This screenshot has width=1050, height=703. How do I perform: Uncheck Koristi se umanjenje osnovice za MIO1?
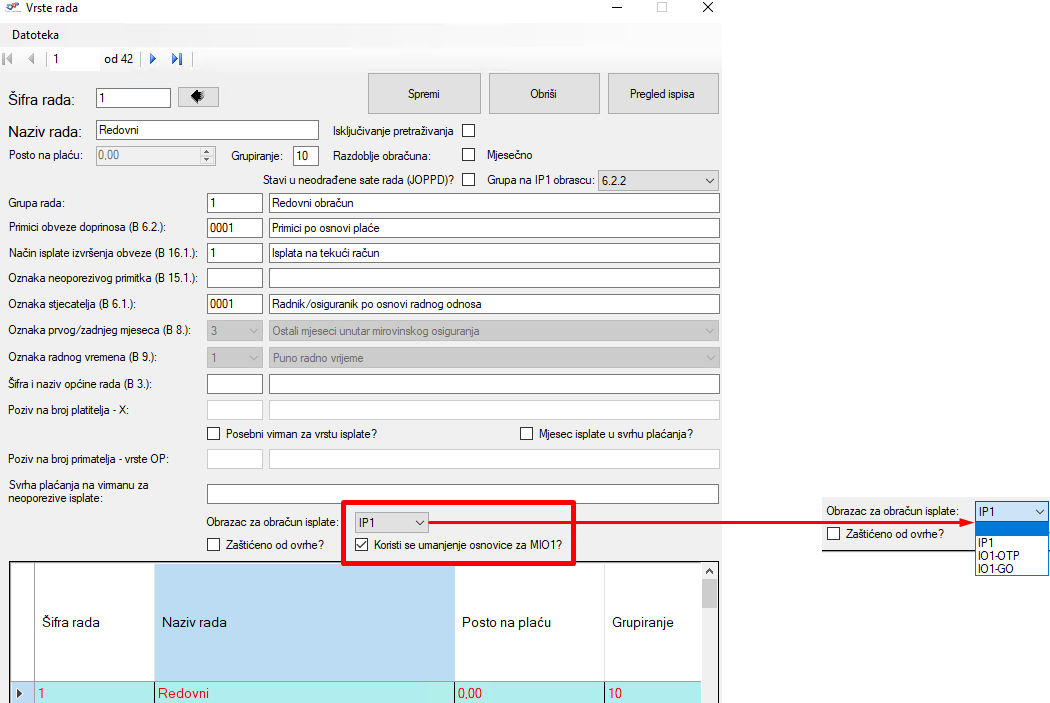coord(363,546)
